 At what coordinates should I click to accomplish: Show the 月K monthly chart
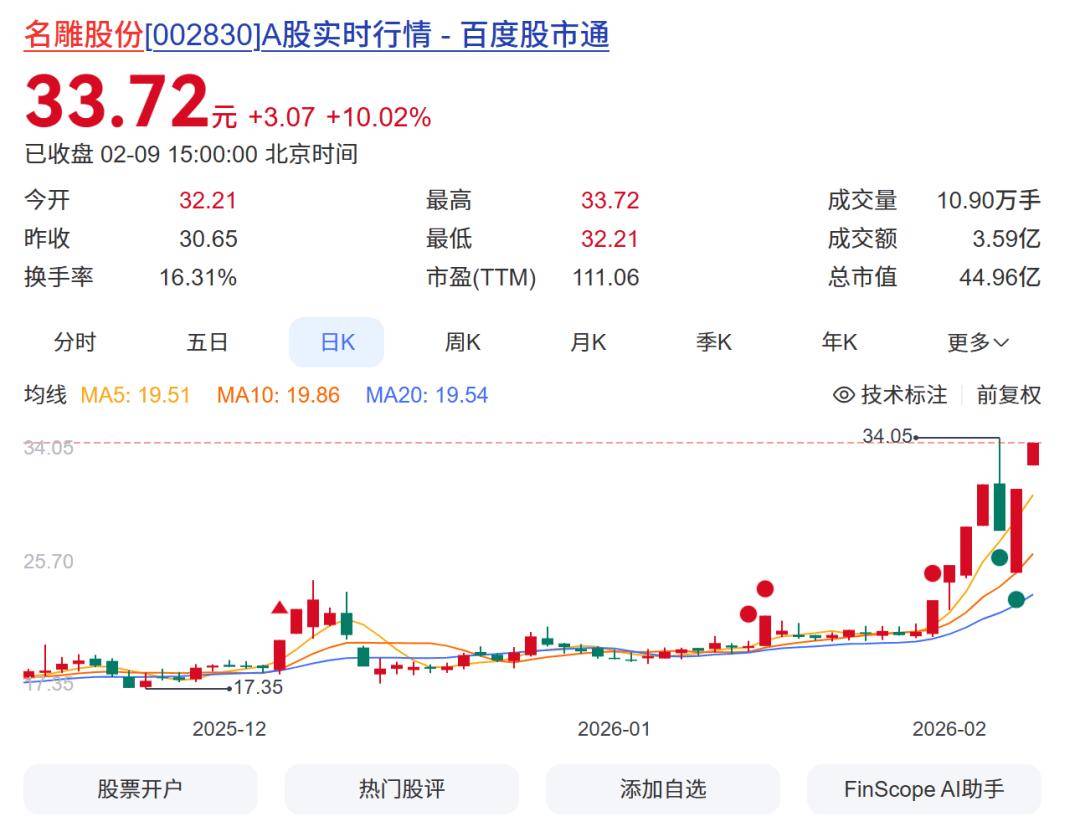coord(588,343)
